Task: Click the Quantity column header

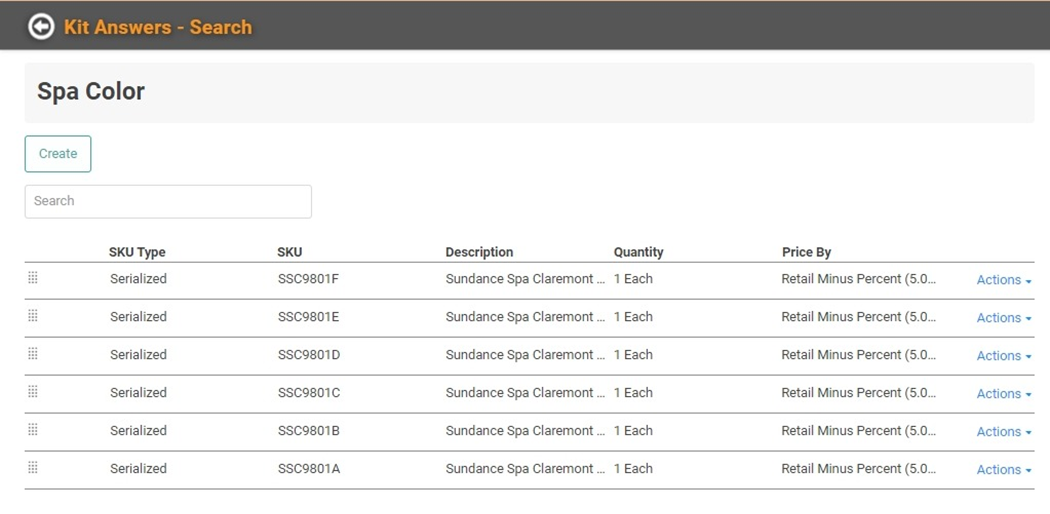Action: (638, 252)
